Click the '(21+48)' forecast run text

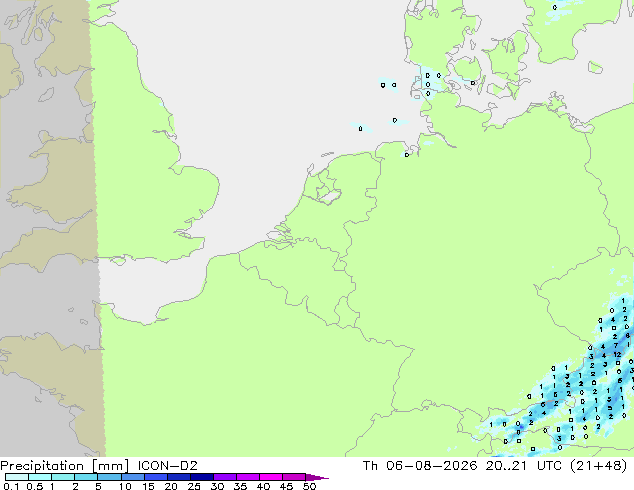point(599,466)
